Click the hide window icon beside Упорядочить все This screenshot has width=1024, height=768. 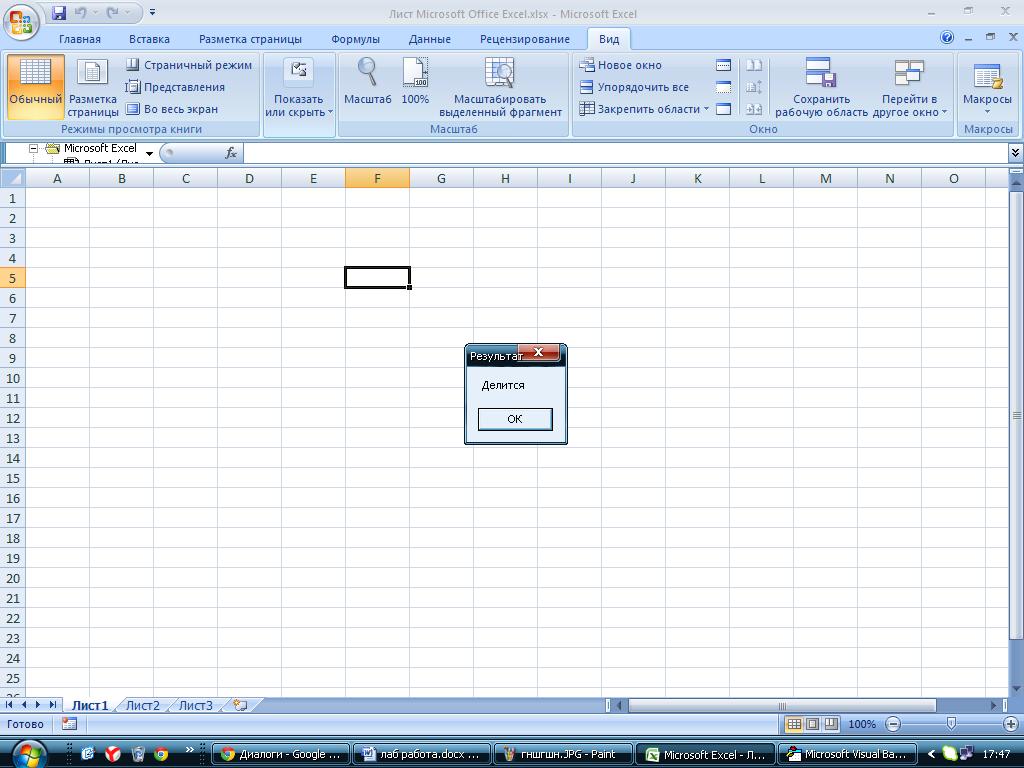click(723, 87)
